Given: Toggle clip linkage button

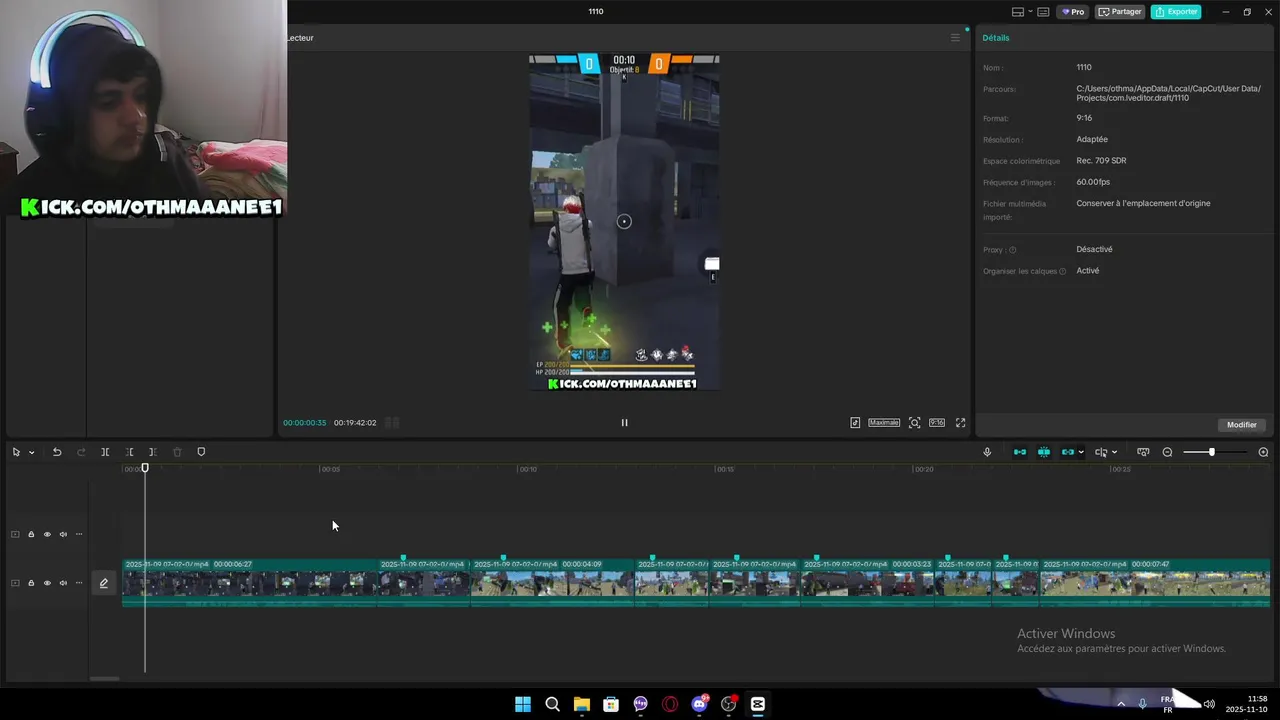Looking at the screenshot, I should [1068, 452].
